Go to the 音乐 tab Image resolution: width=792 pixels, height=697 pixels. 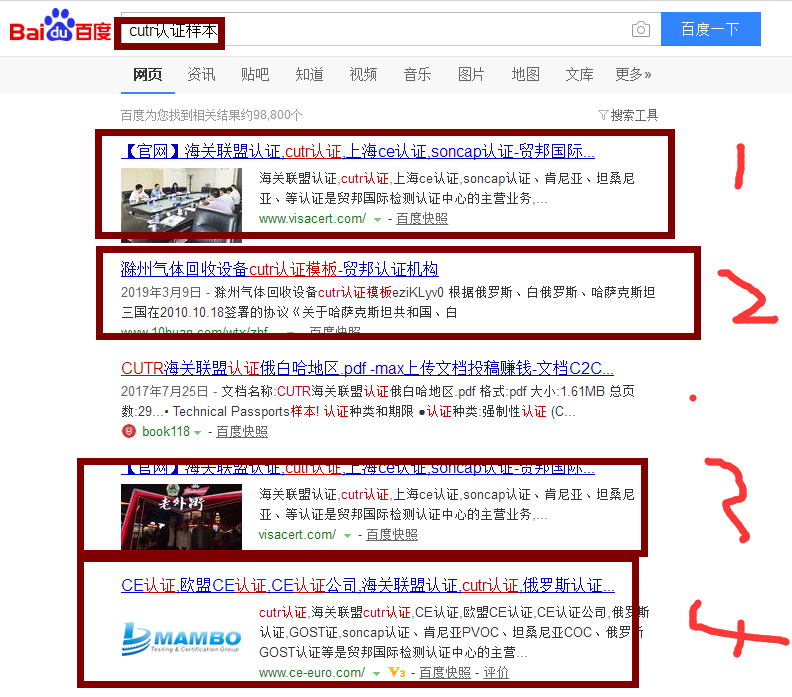click(x=417, y=75)
